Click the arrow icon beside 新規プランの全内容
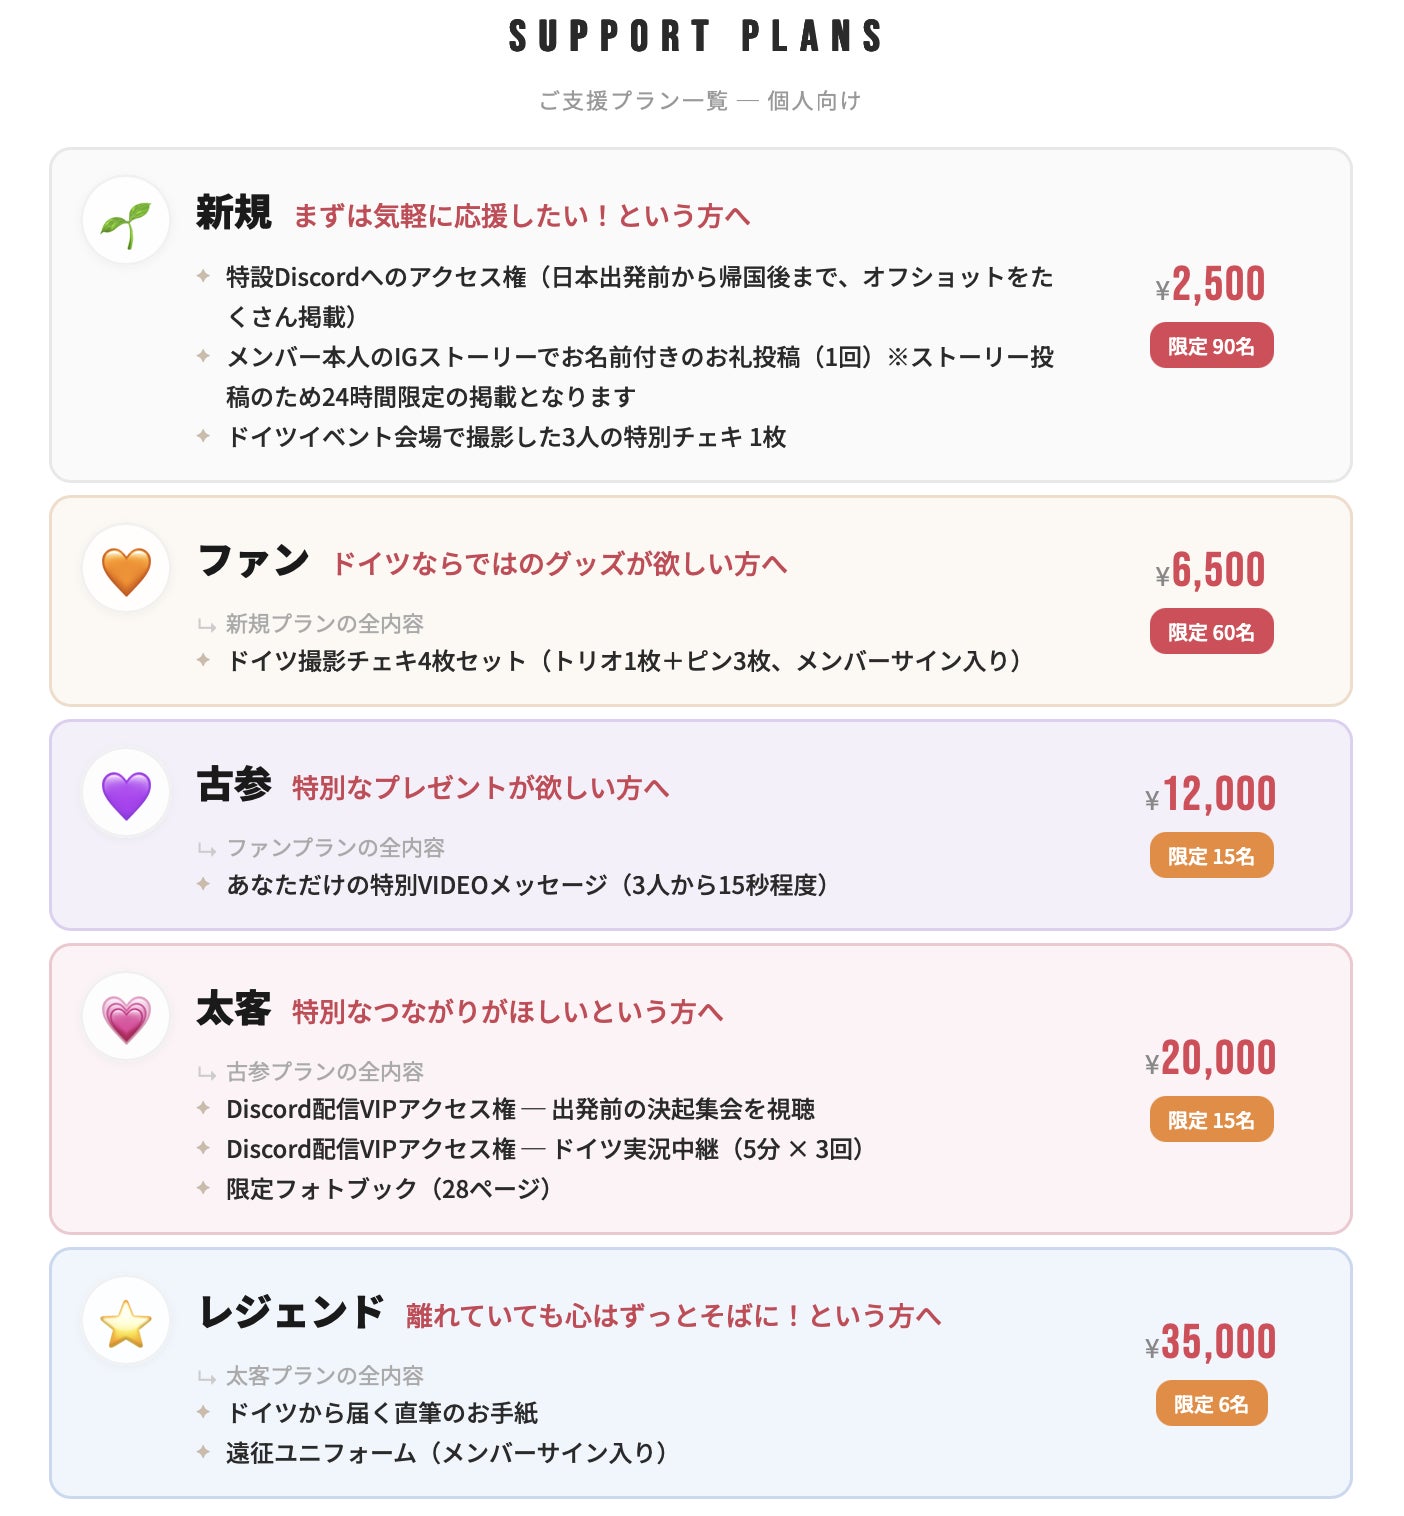Viewport: 1404px width, 1516px height. 207,626
